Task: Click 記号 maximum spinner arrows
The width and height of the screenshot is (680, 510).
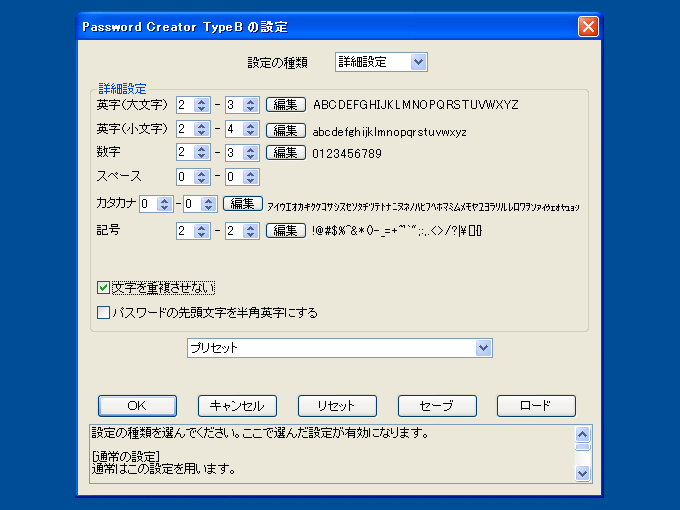Action: pos(251,231)
